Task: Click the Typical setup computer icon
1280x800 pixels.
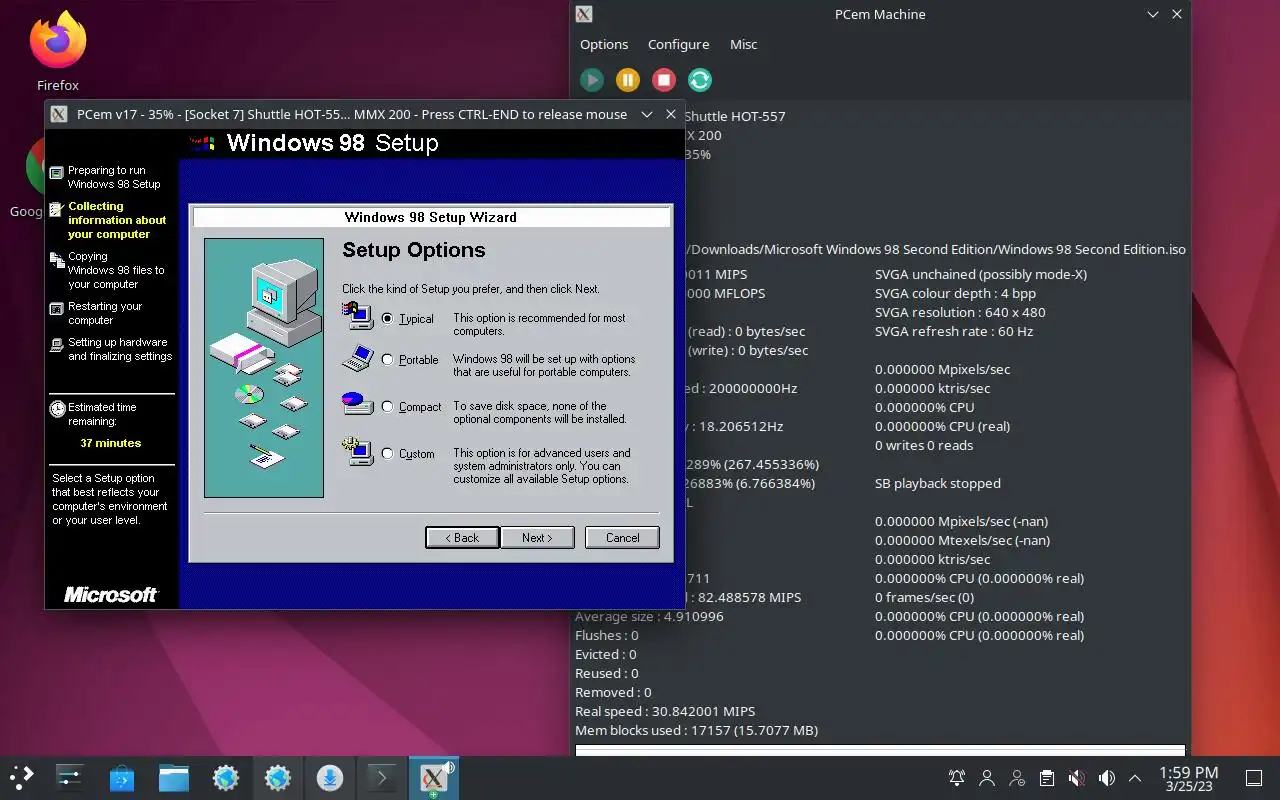Action: [357, 315]
